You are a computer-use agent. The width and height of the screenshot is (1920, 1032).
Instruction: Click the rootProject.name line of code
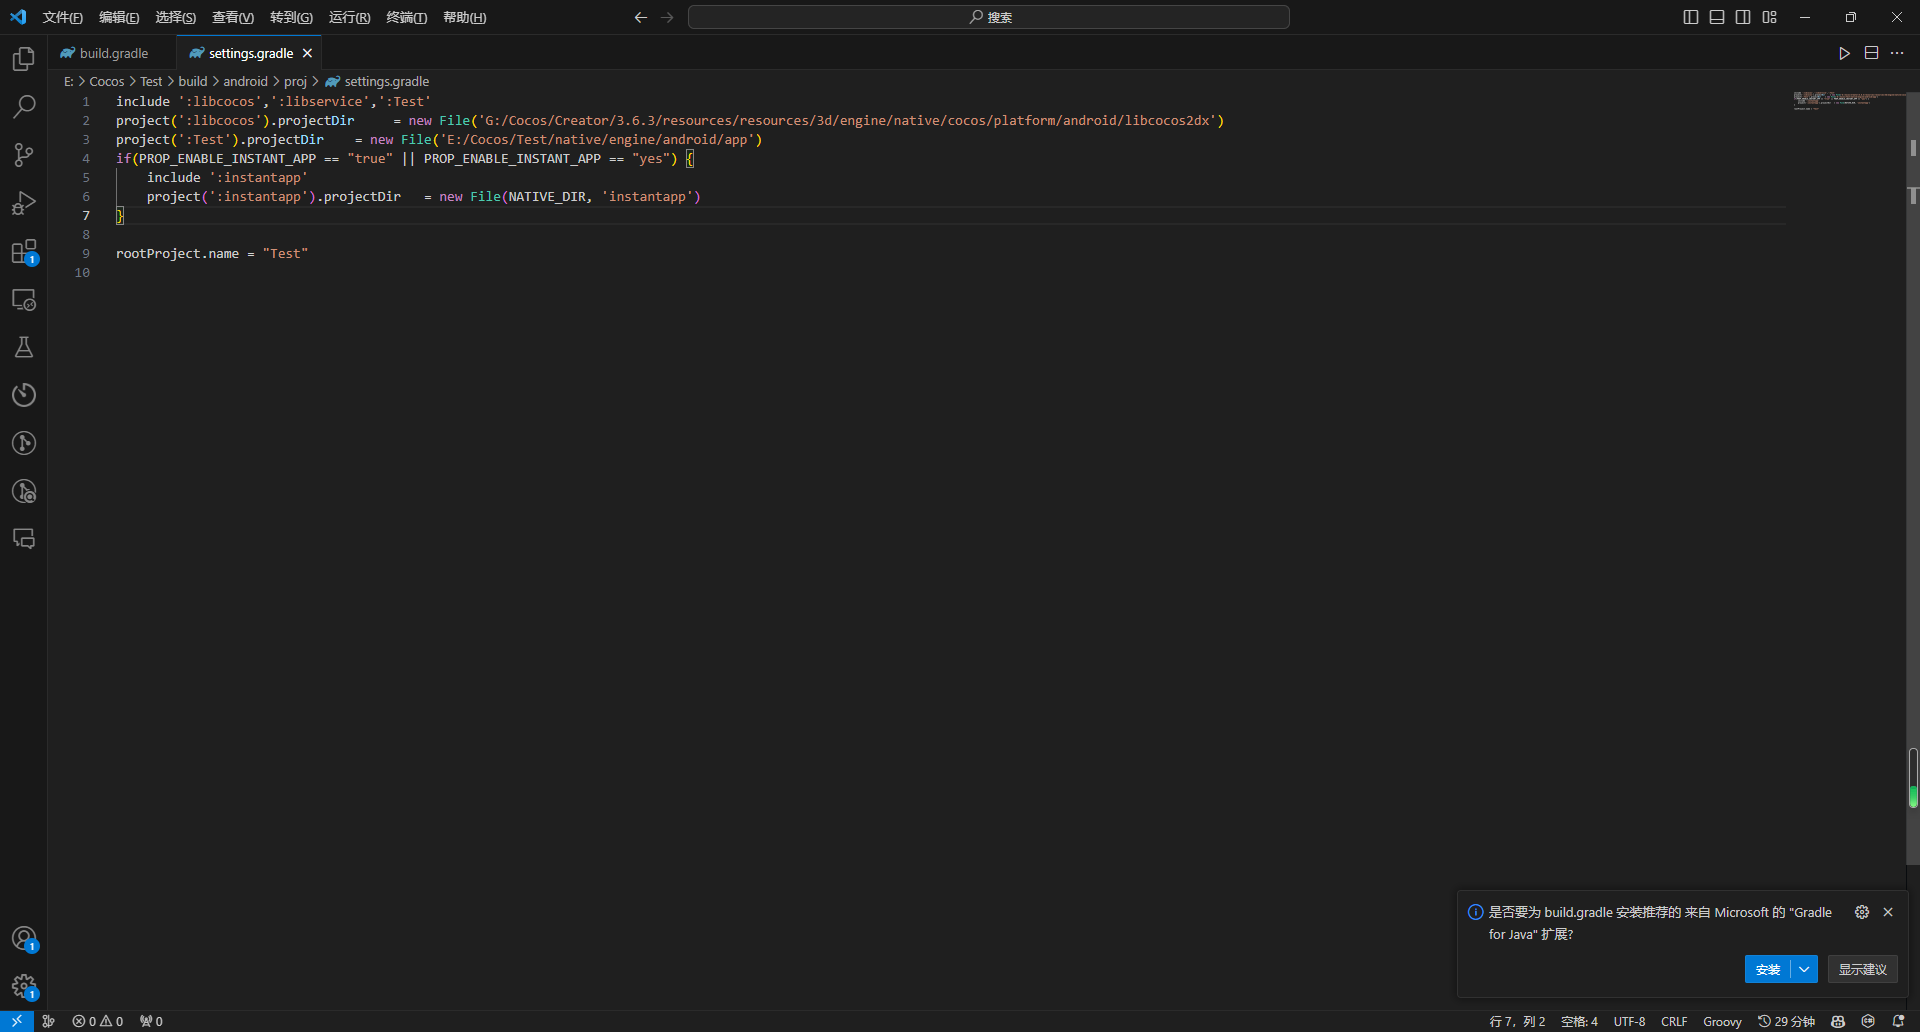[x=212, y=254]
